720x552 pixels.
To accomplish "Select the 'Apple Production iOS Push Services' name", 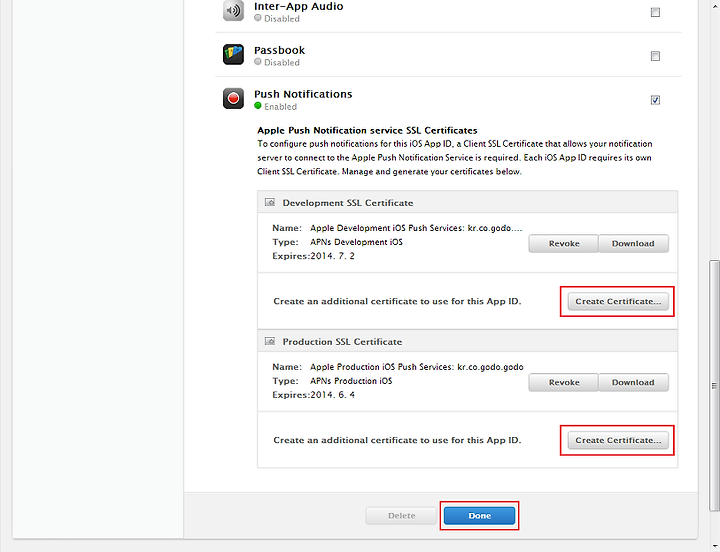I will pos(416,367).
